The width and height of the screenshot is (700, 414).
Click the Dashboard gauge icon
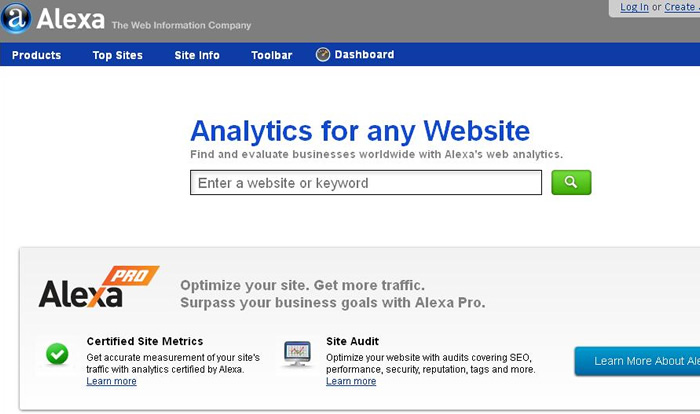click(323, 55)
